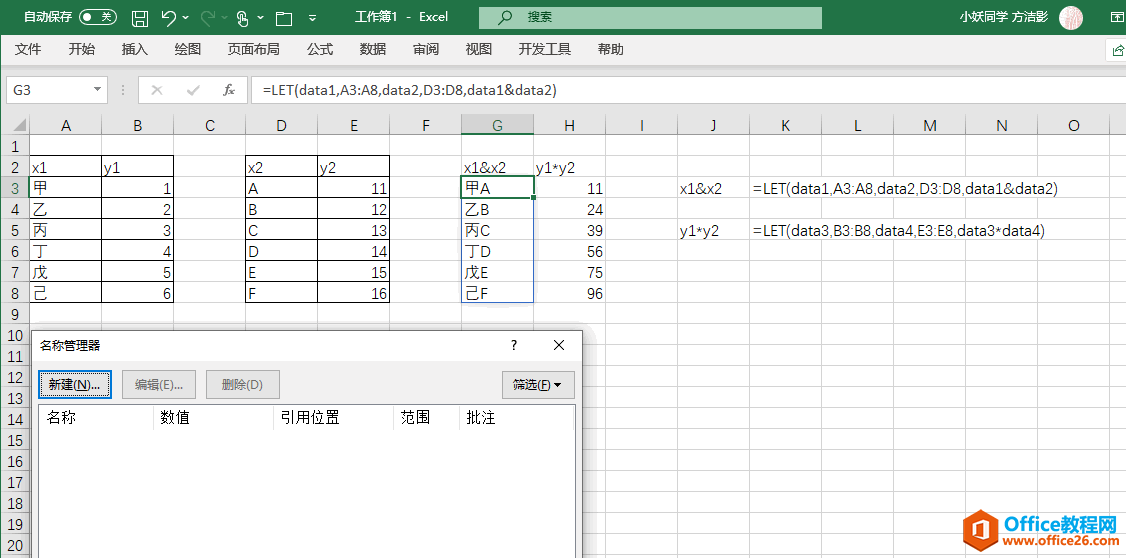Select row 3 header

point(14,189)
